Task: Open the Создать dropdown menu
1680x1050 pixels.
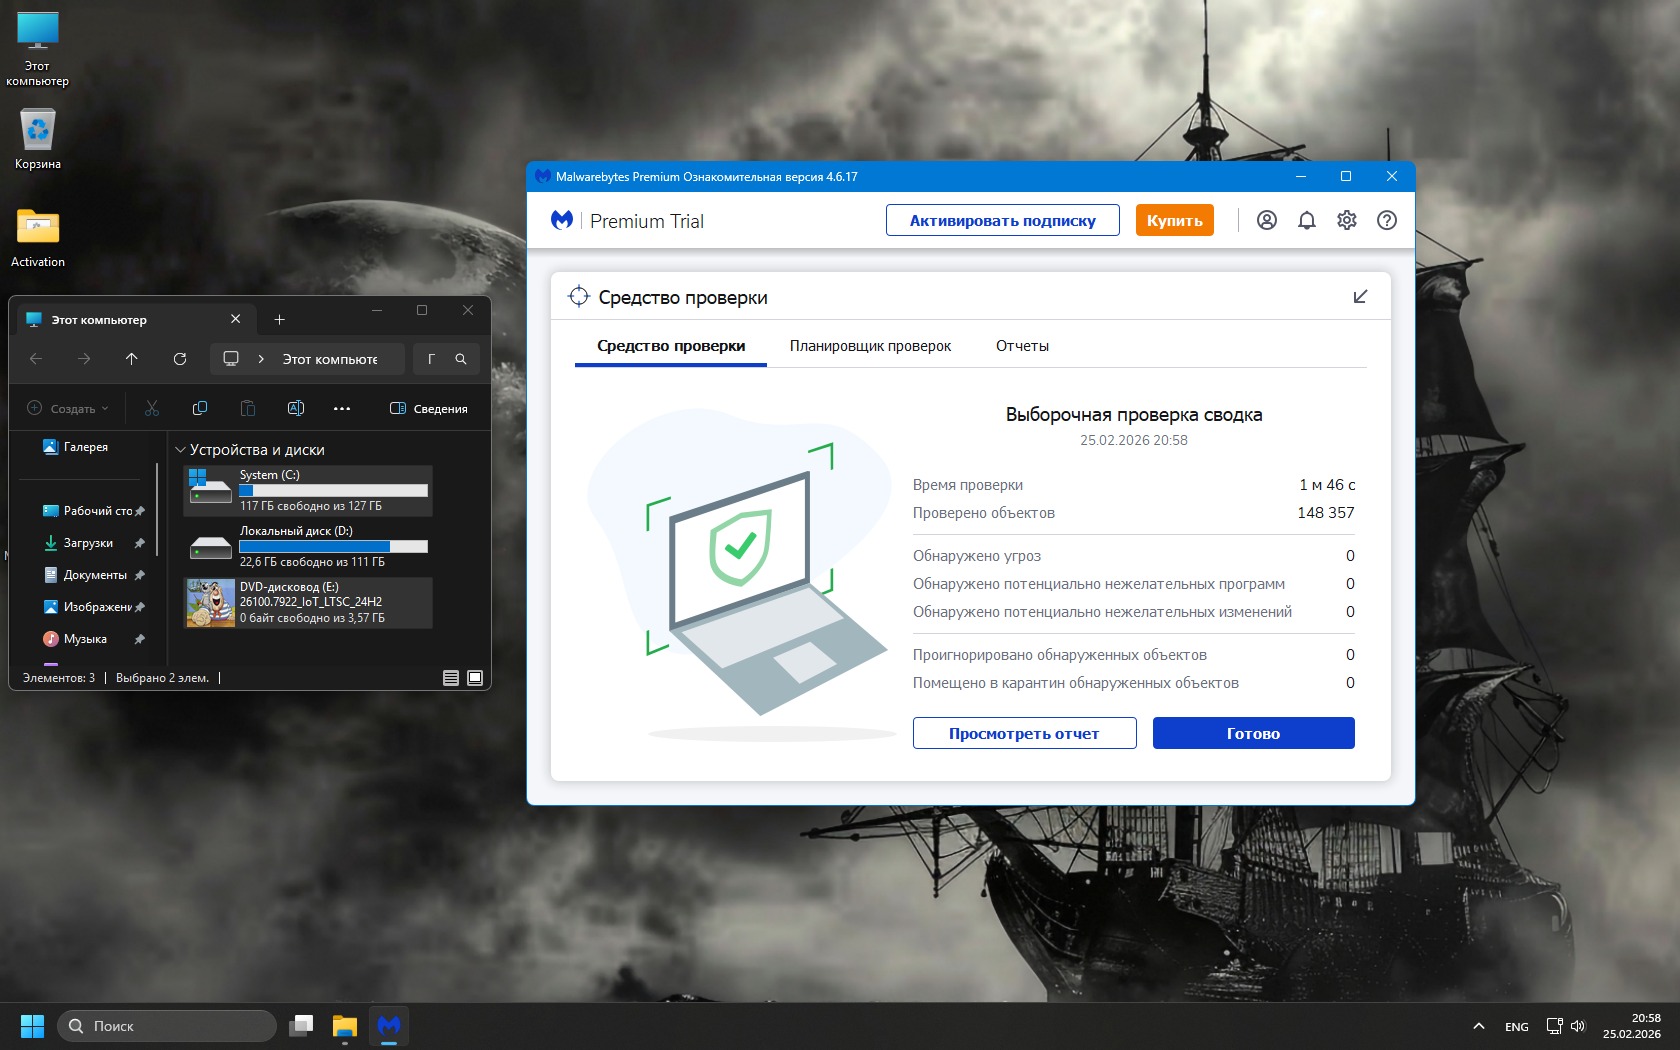Action: [x=68, y=408]
